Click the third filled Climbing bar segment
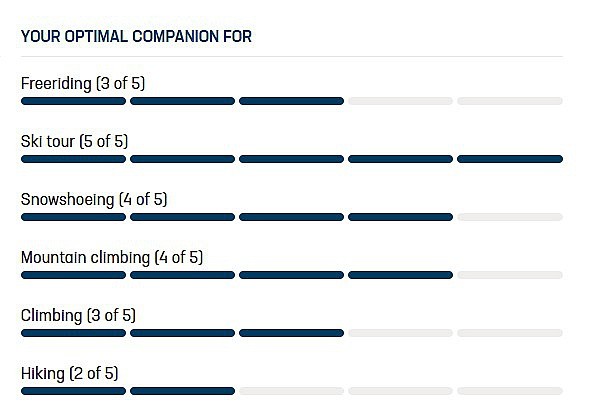 [x=291, y=333]
